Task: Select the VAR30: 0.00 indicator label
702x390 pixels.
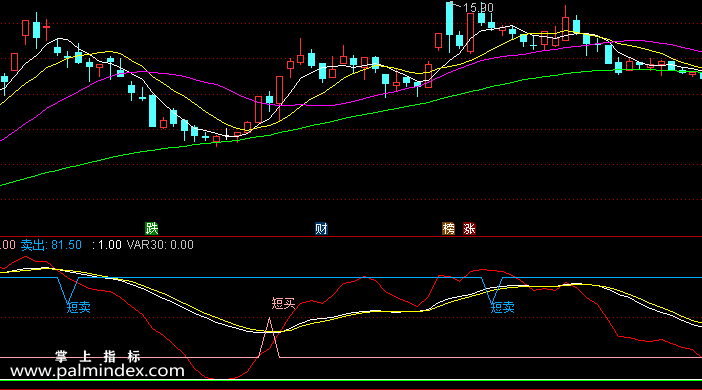Action: pos(160,245)
